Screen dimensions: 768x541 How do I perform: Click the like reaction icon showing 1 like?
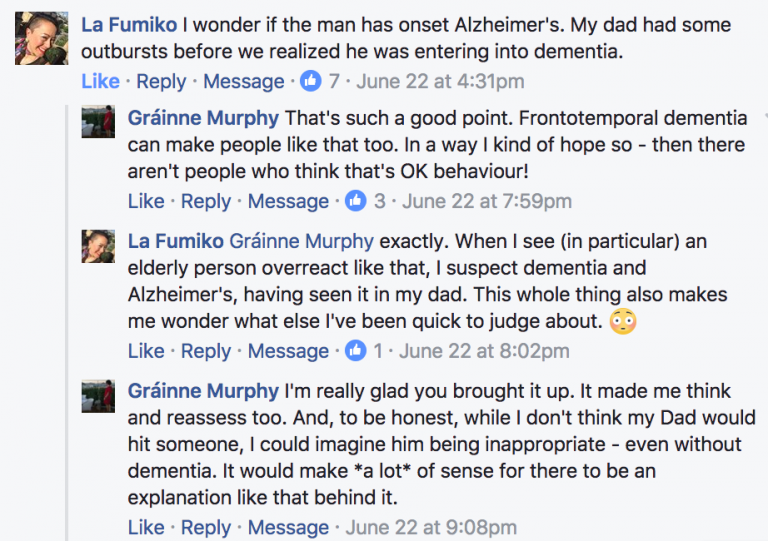[x=356, y=351]
